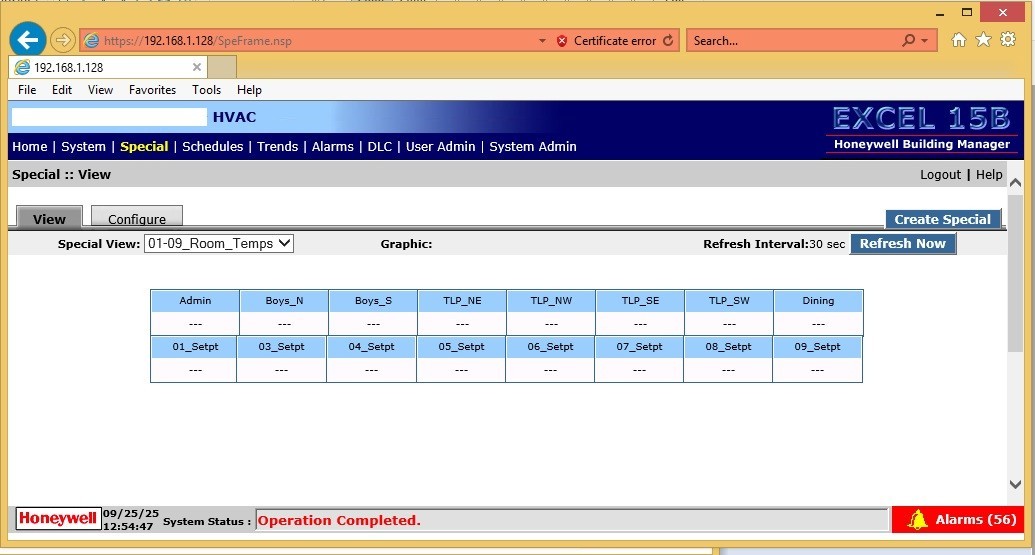Click the Boys_N column header

pos(284,300)
